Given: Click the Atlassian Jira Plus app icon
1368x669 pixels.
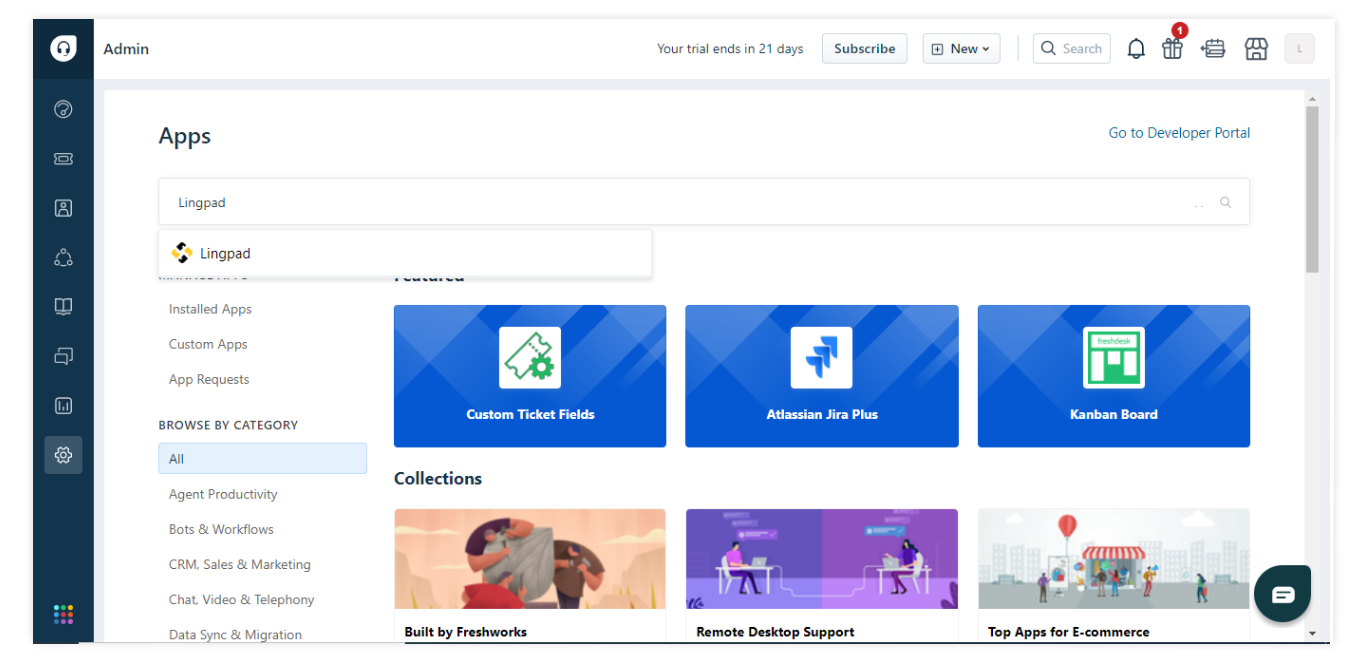Looking at the screenshot, I should 821,357.
